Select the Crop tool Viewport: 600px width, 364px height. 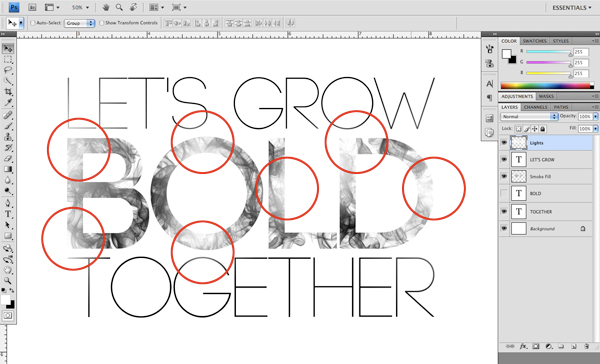click(x=8, y=92)
